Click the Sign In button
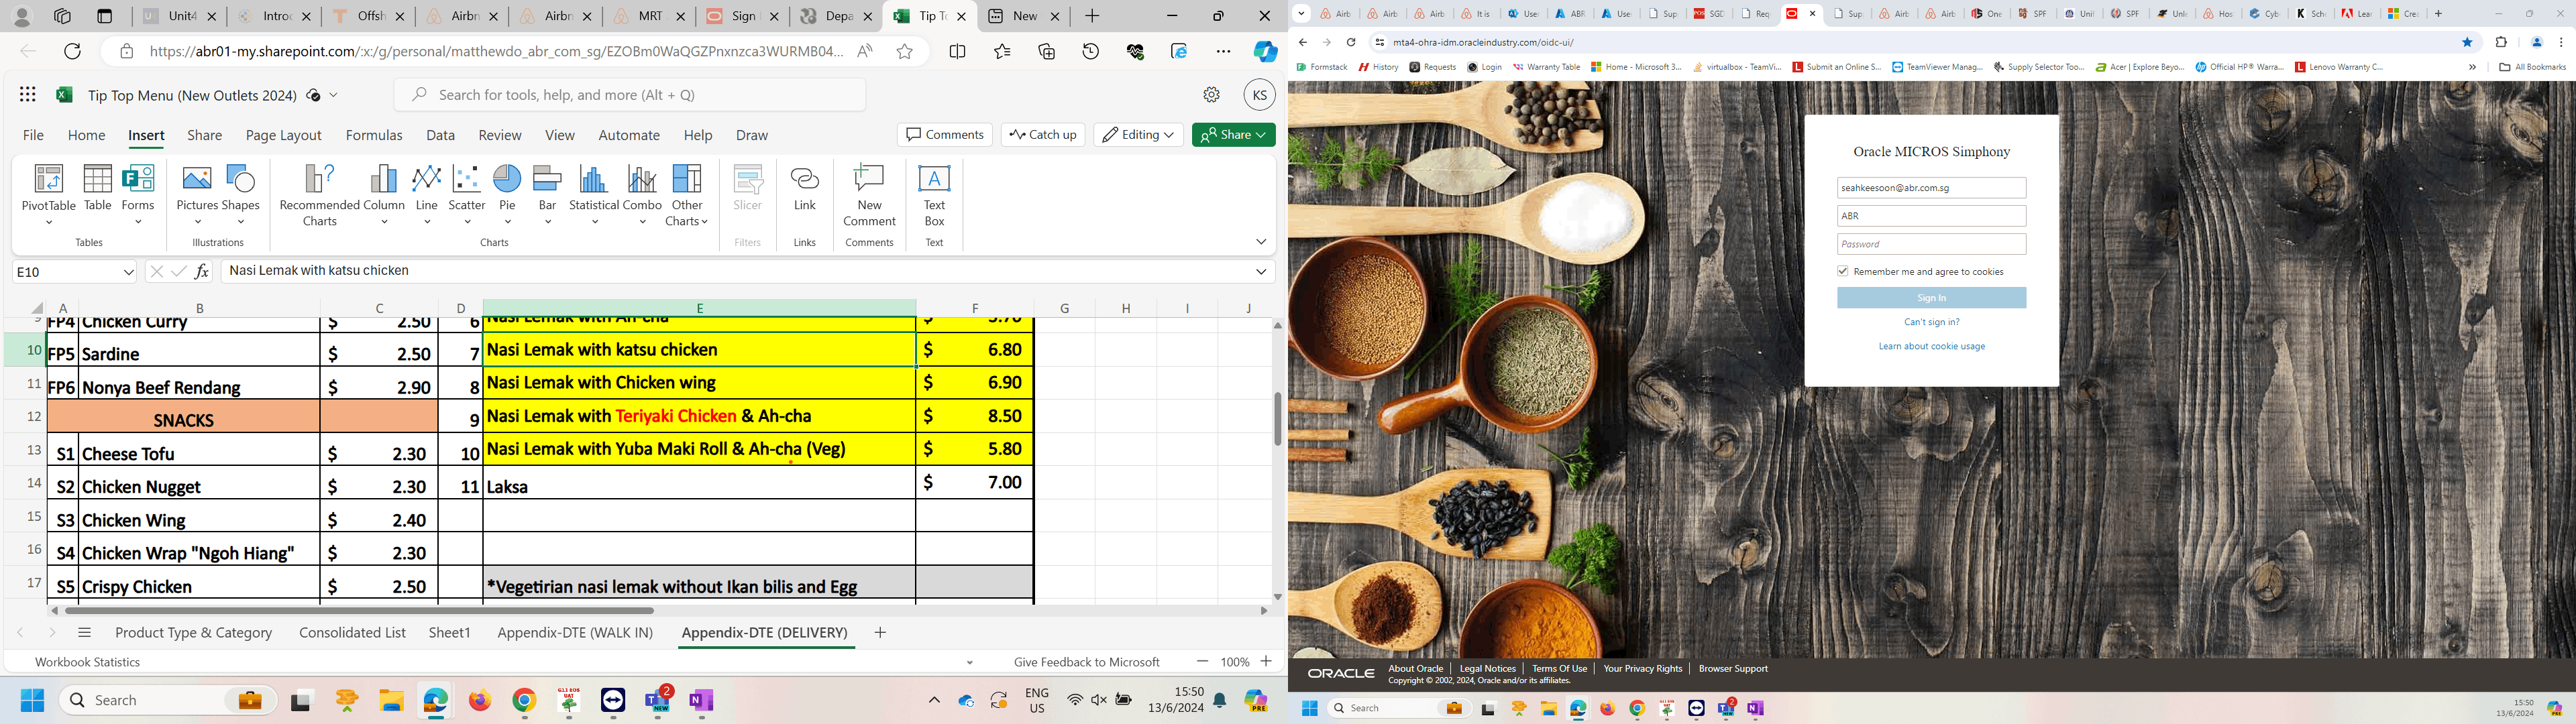 1931,298
